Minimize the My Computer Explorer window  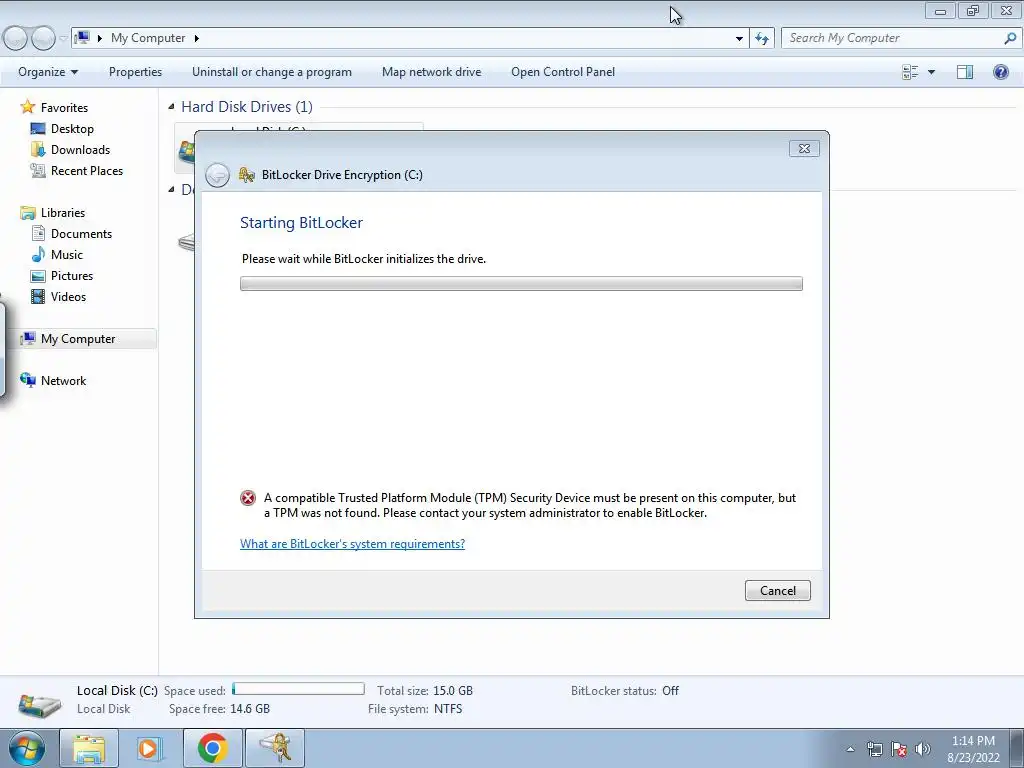point(940,10)
